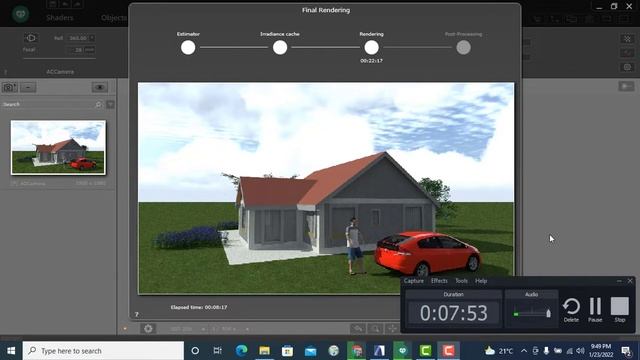
Task: Show hidden system tray icons
Action: (x=524, y=351)
